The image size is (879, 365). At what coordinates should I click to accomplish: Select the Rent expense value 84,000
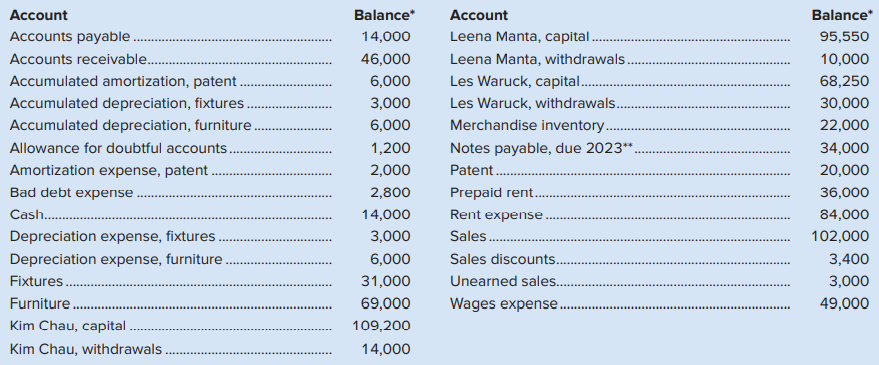844,215
